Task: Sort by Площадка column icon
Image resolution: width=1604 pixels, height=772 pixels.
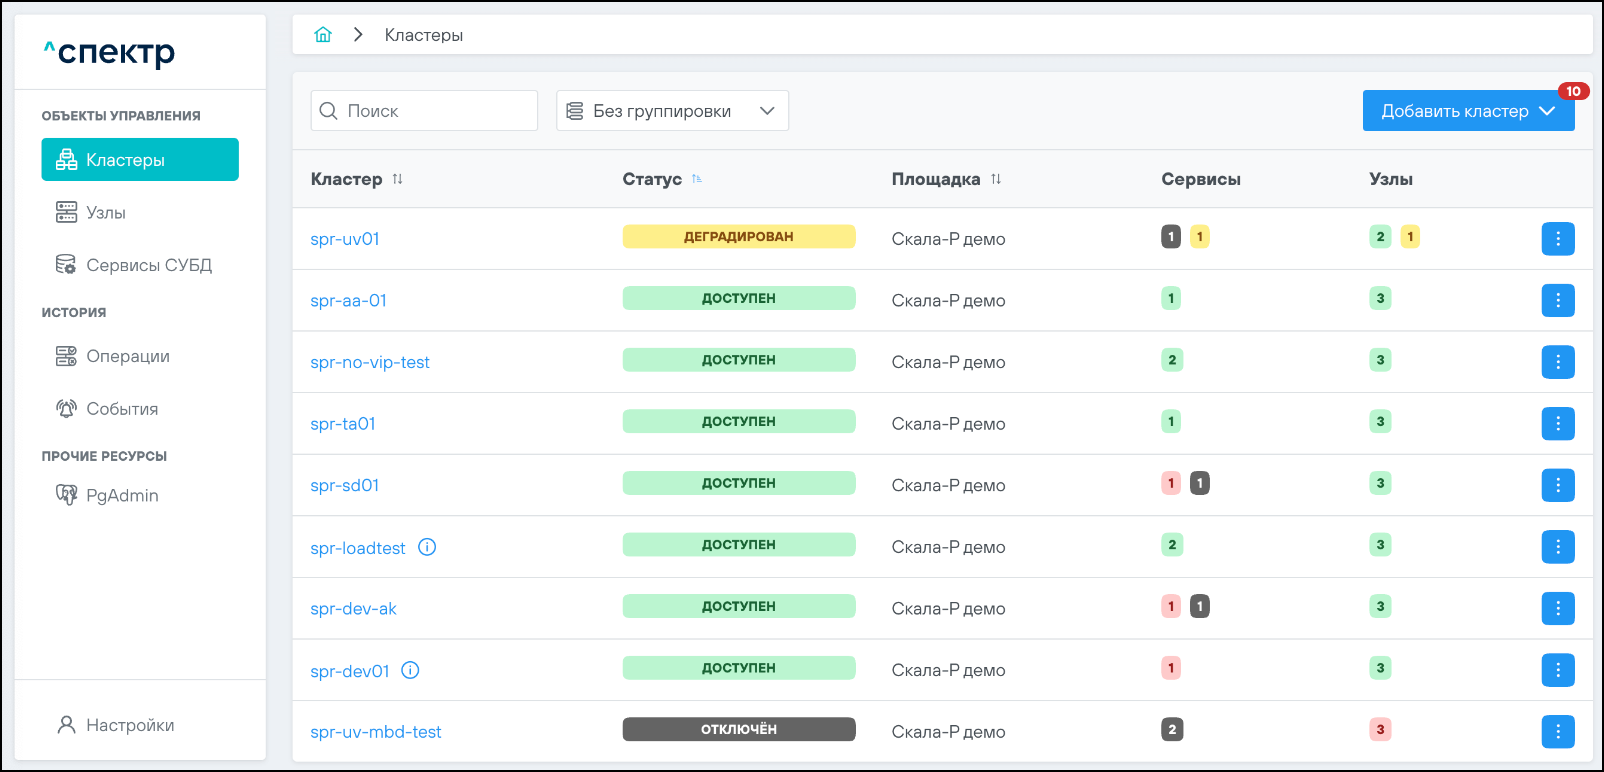Action: 996,179
